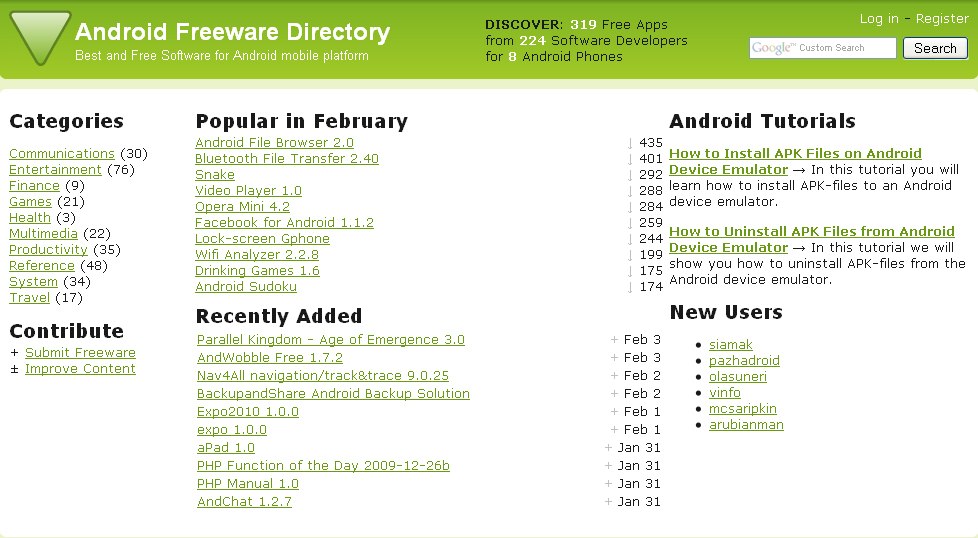Click the New Users heading
978x538 pixels.
point(726,312)
